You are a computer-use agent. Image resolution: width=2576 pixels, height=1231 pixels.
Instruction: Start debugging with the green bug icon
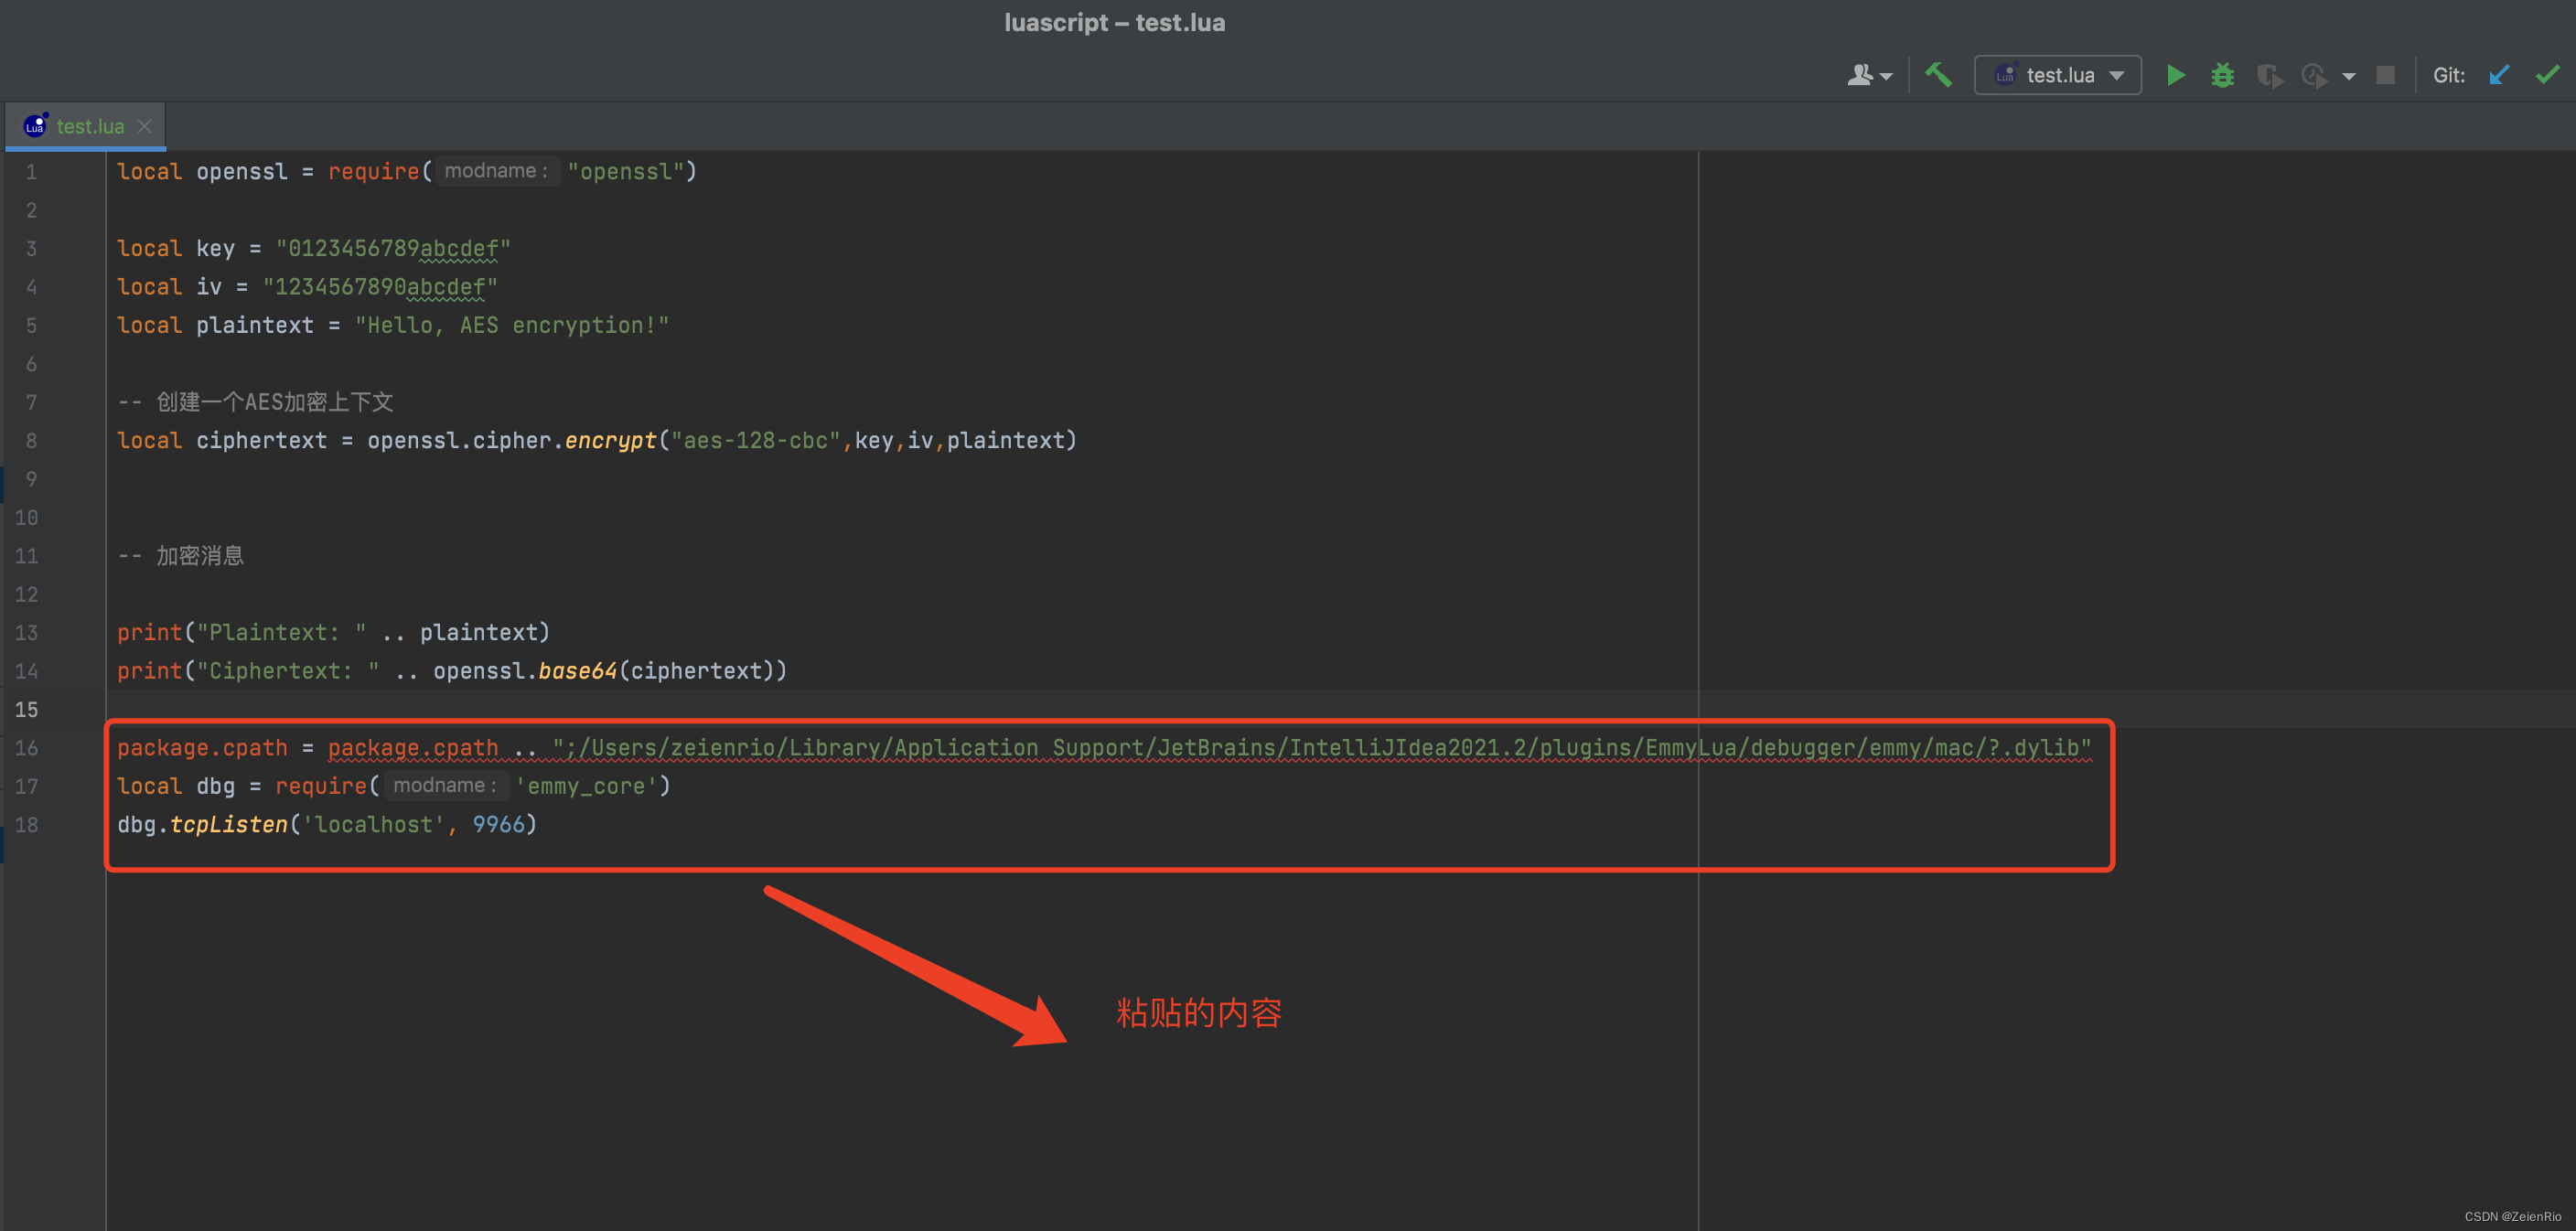click(2222, 75)
